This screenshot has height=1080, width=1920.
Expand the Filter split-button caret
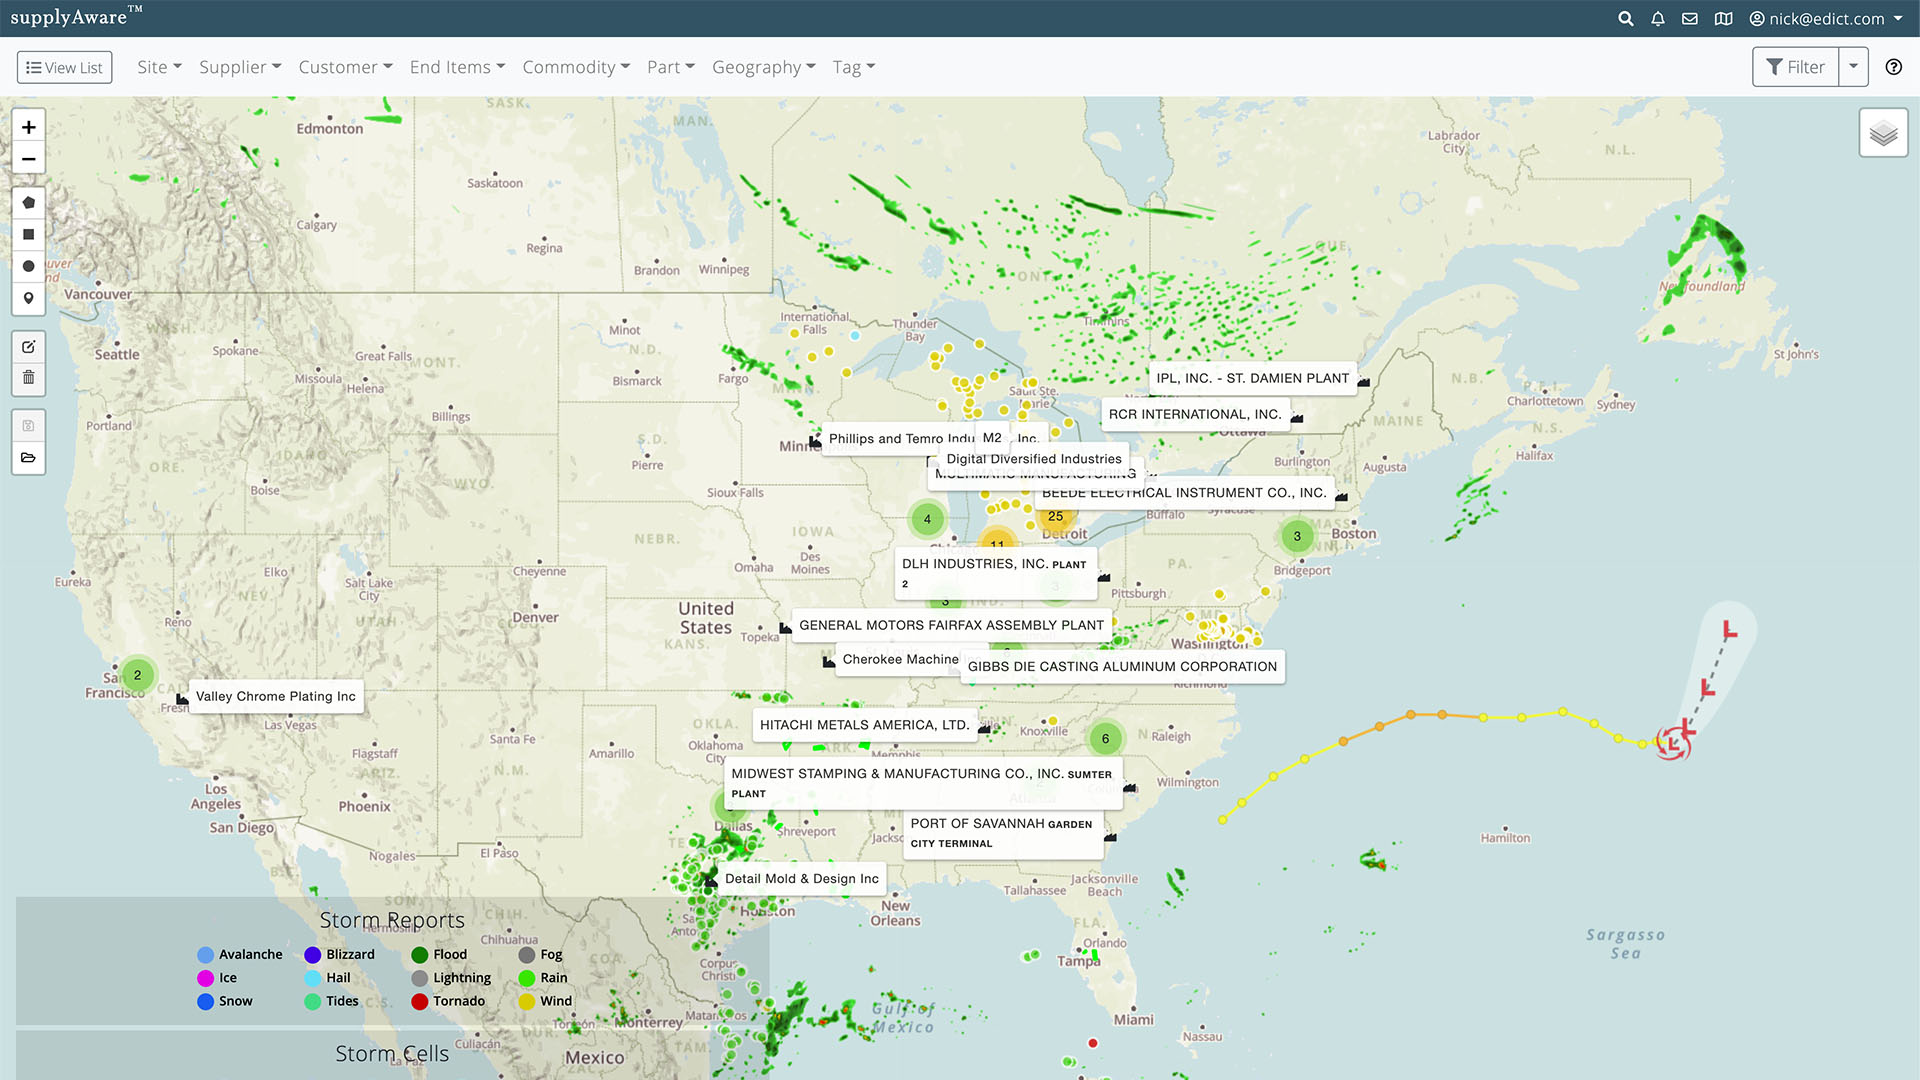coord(1853,67)
